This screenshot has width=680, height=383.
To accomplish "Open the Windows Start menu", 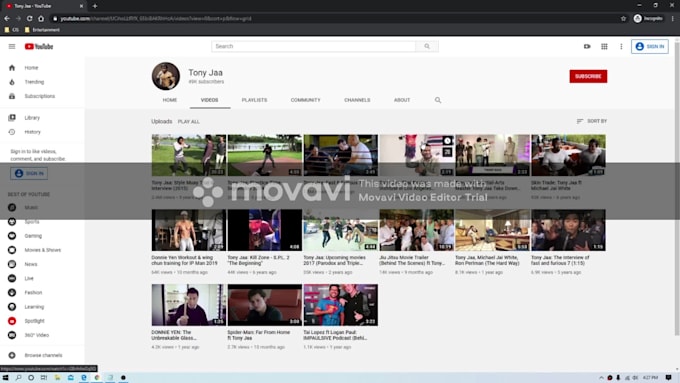I will 6,378.
